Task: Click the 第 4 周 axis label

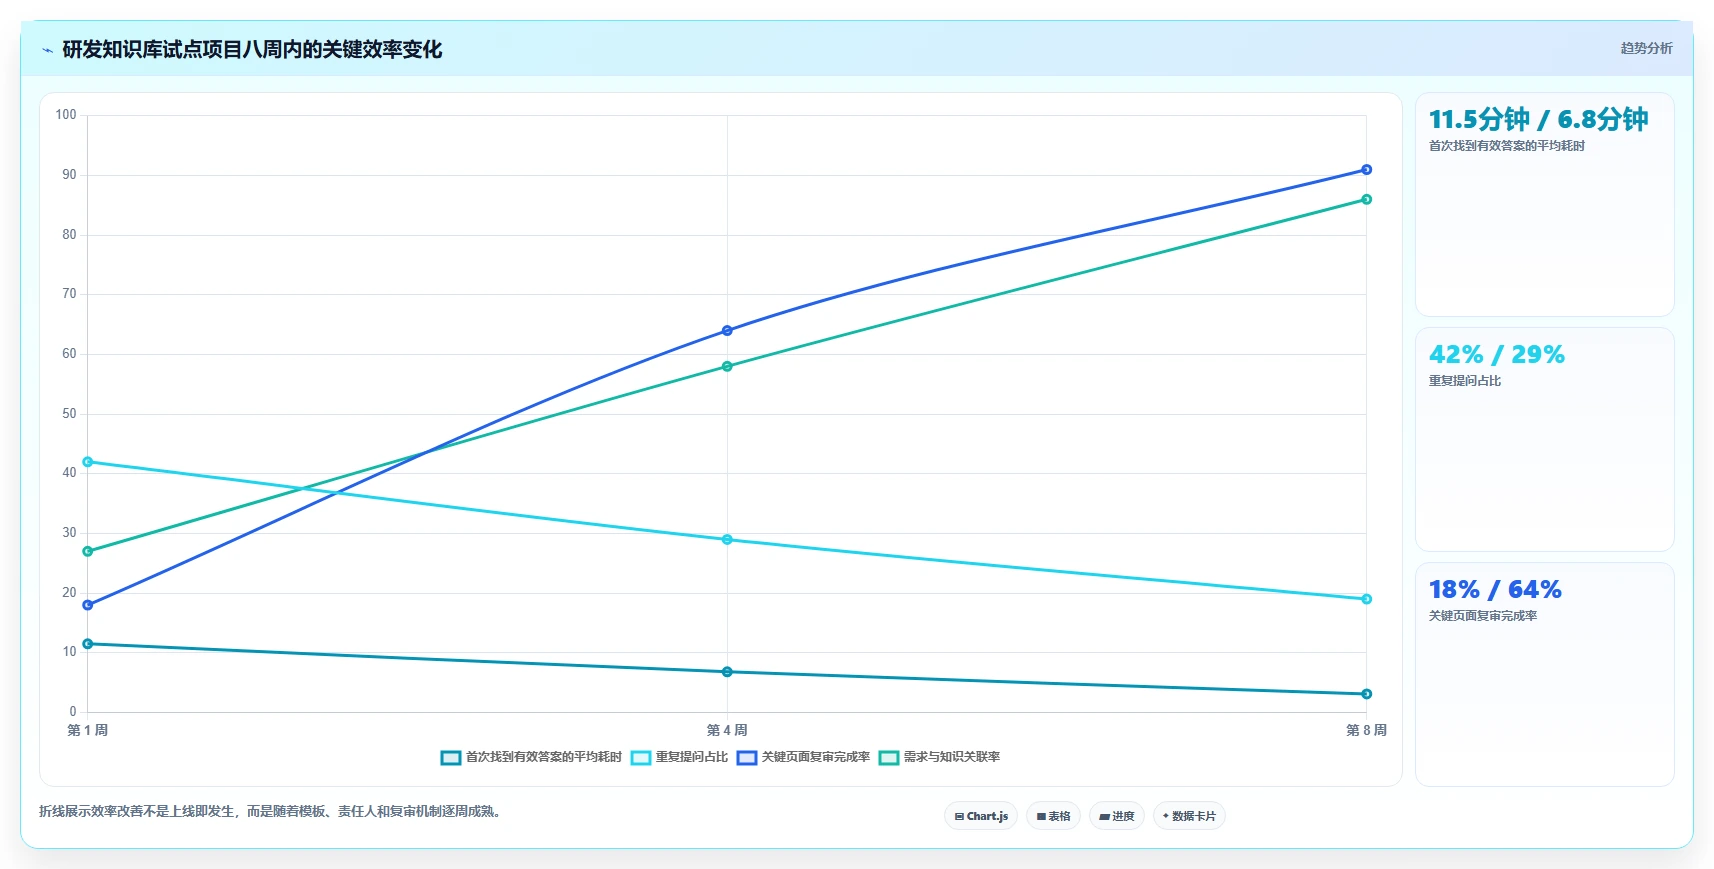Action: (727, 730)
